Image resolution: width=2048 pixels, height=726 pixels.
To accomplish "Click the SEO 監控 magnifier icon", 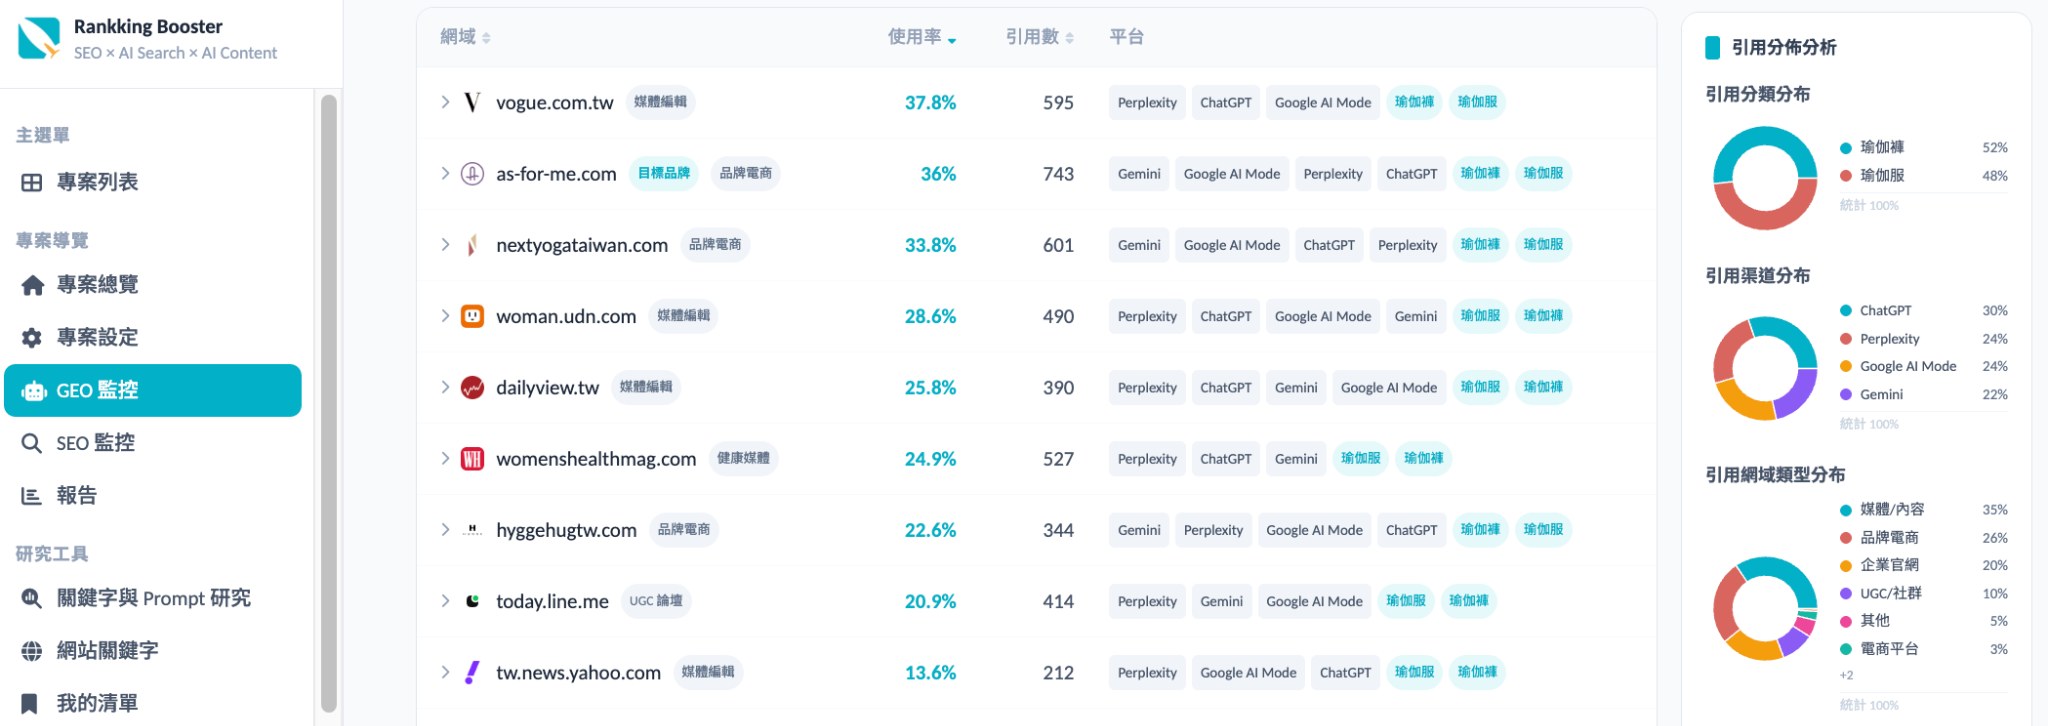I will click(32, 443).
